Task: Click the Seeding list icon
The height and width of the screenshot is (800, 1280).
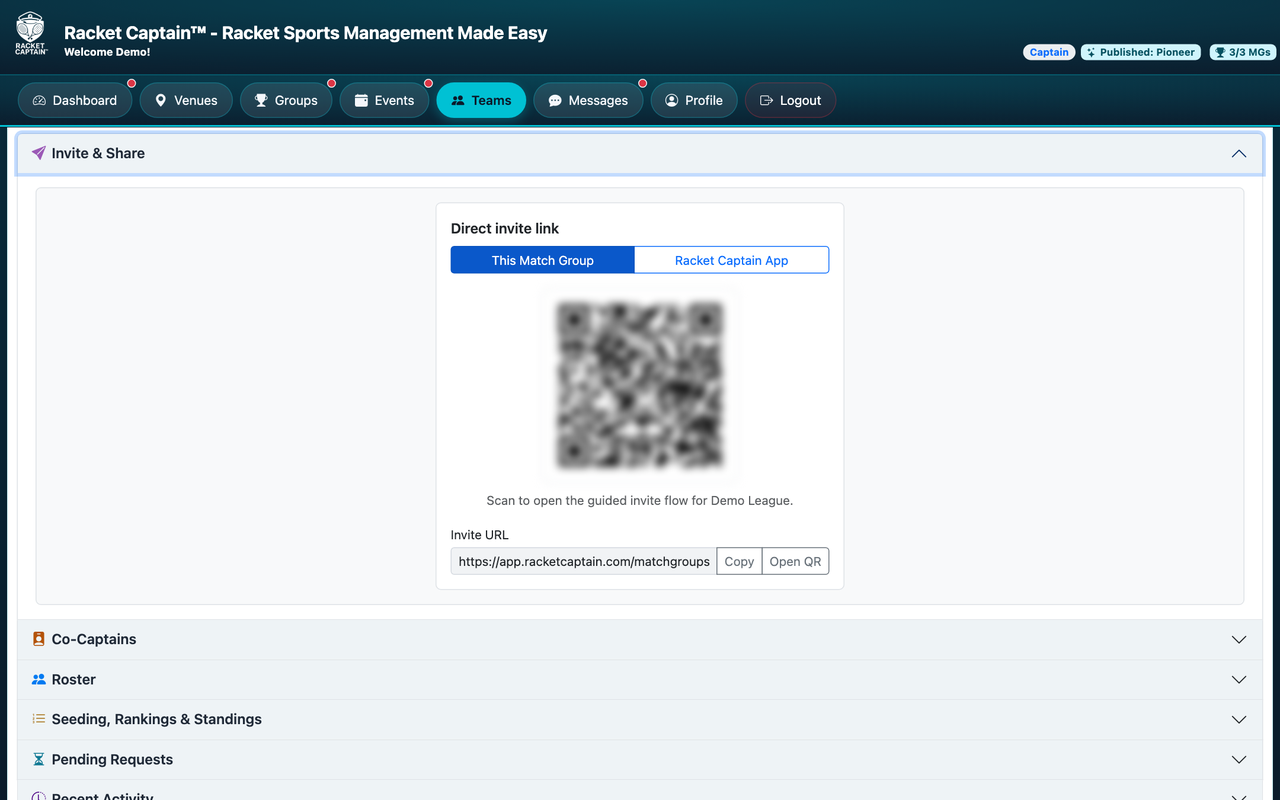Action: tap(38, 719)
